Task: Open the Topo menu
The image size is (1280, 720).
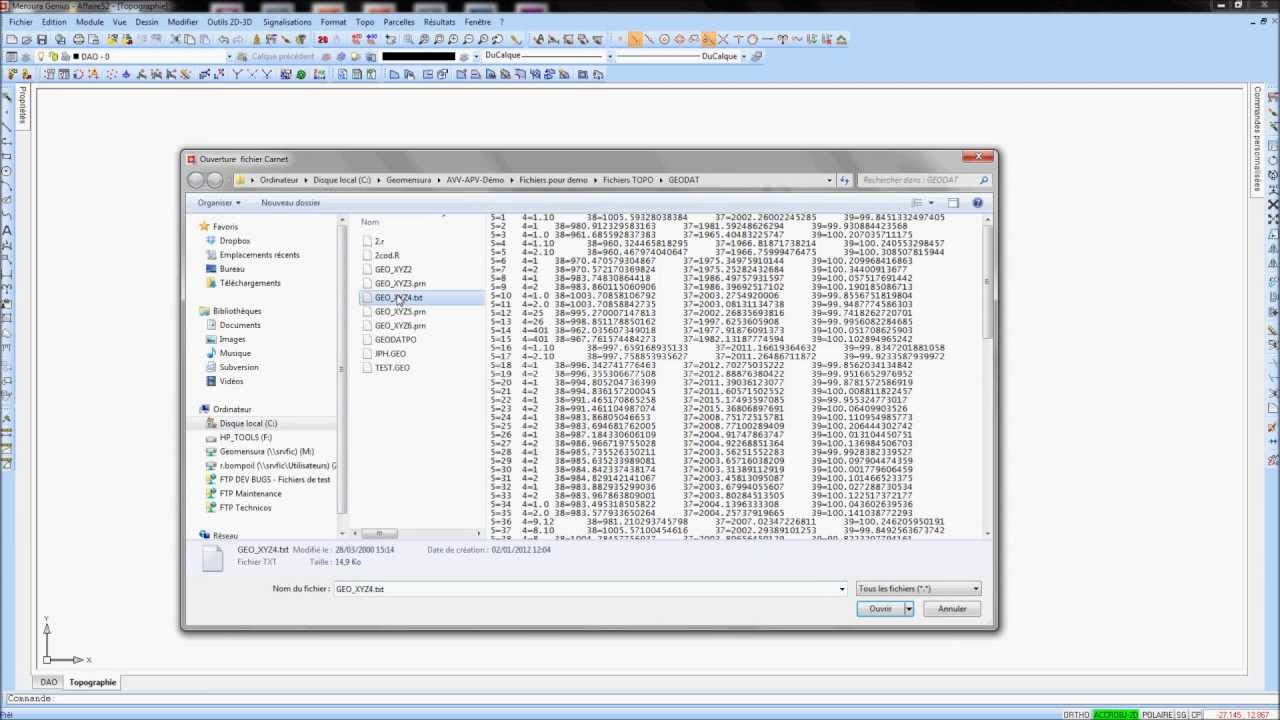Action: (x=364, y=22)
